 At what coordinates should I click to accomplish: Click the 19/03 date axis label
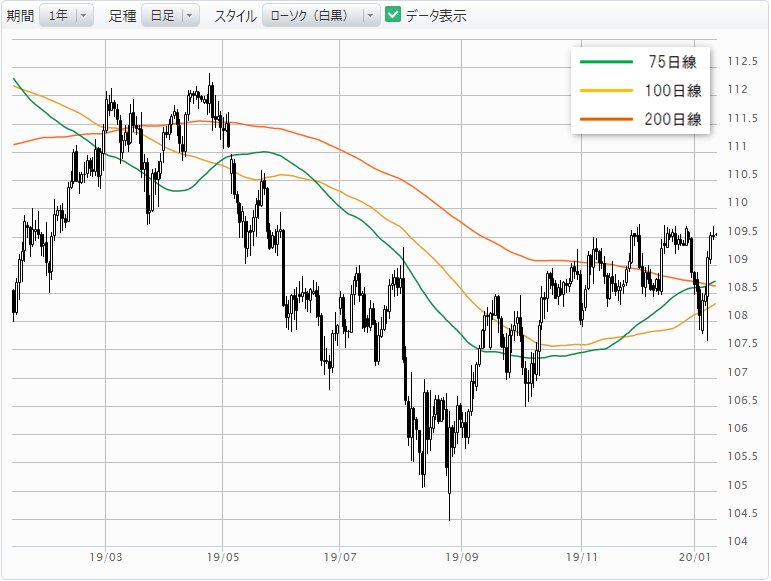tap(106, 557)
